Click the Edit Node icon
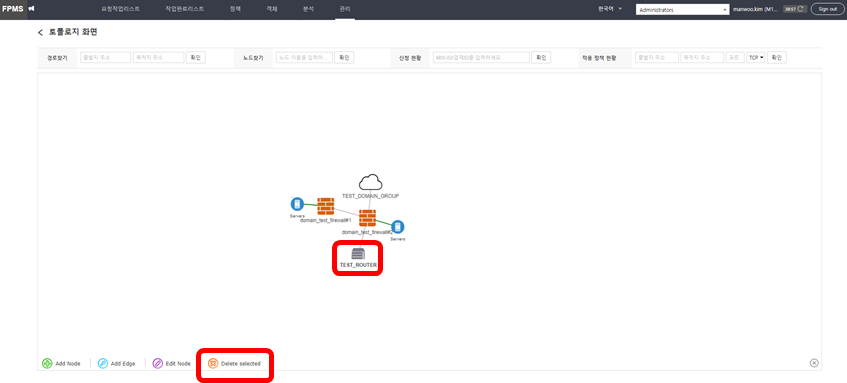This screenshot has height=383, width=847. (x=158, y=364)
